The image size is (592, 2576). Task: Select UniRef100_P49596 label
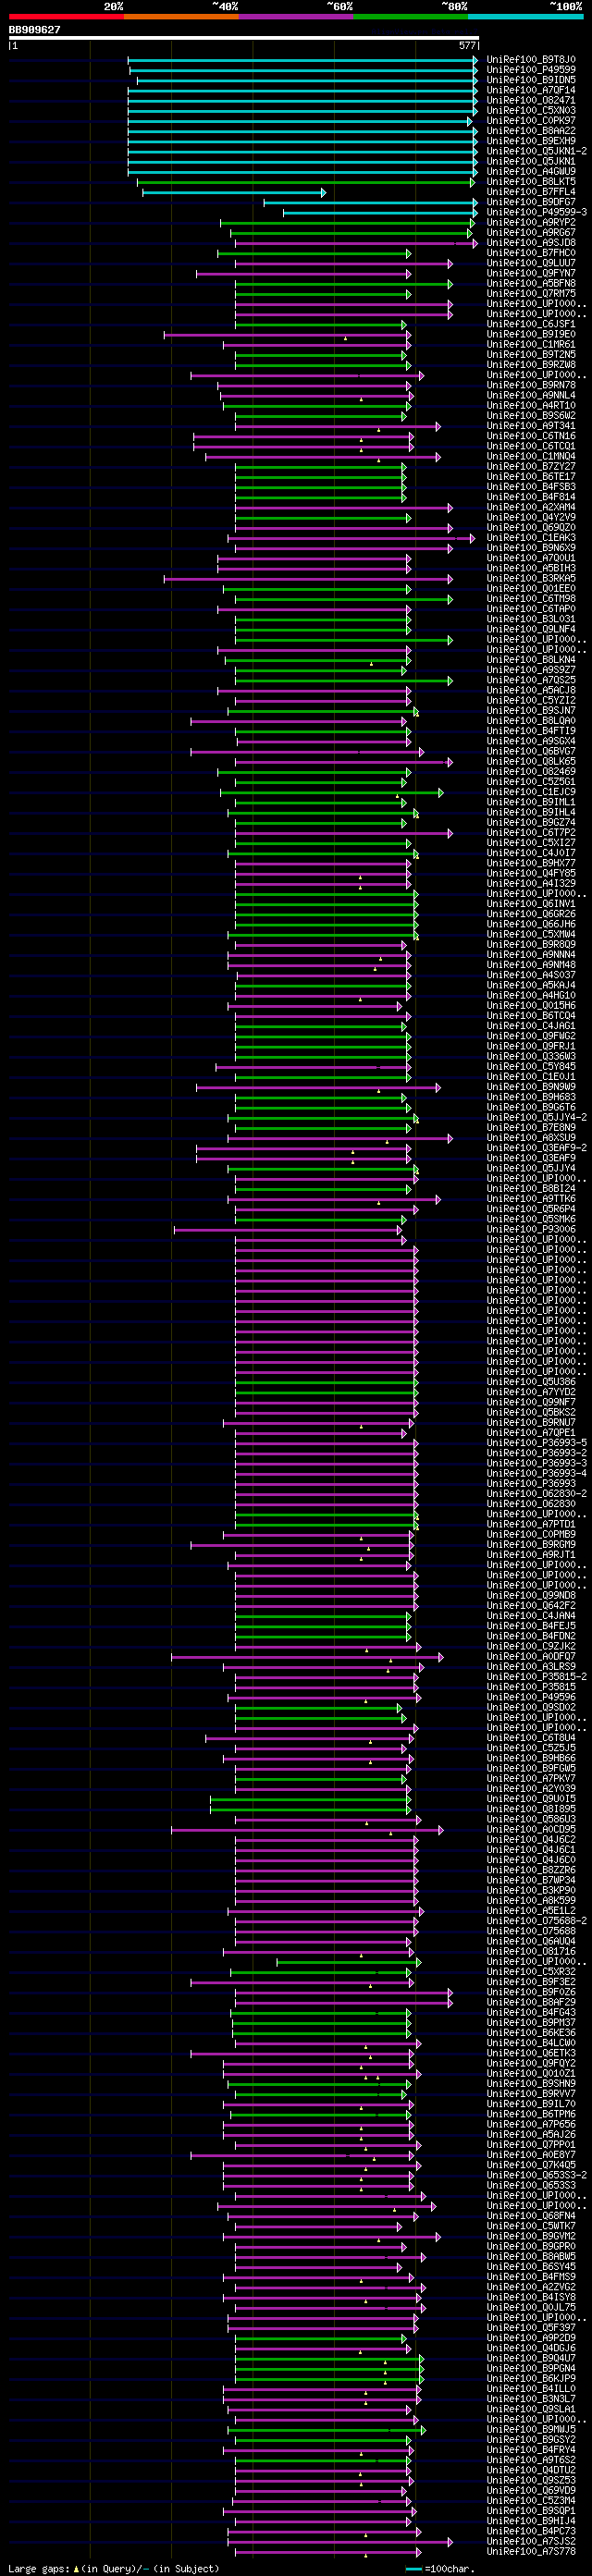pyautogui.click(x=531, y=1697)
